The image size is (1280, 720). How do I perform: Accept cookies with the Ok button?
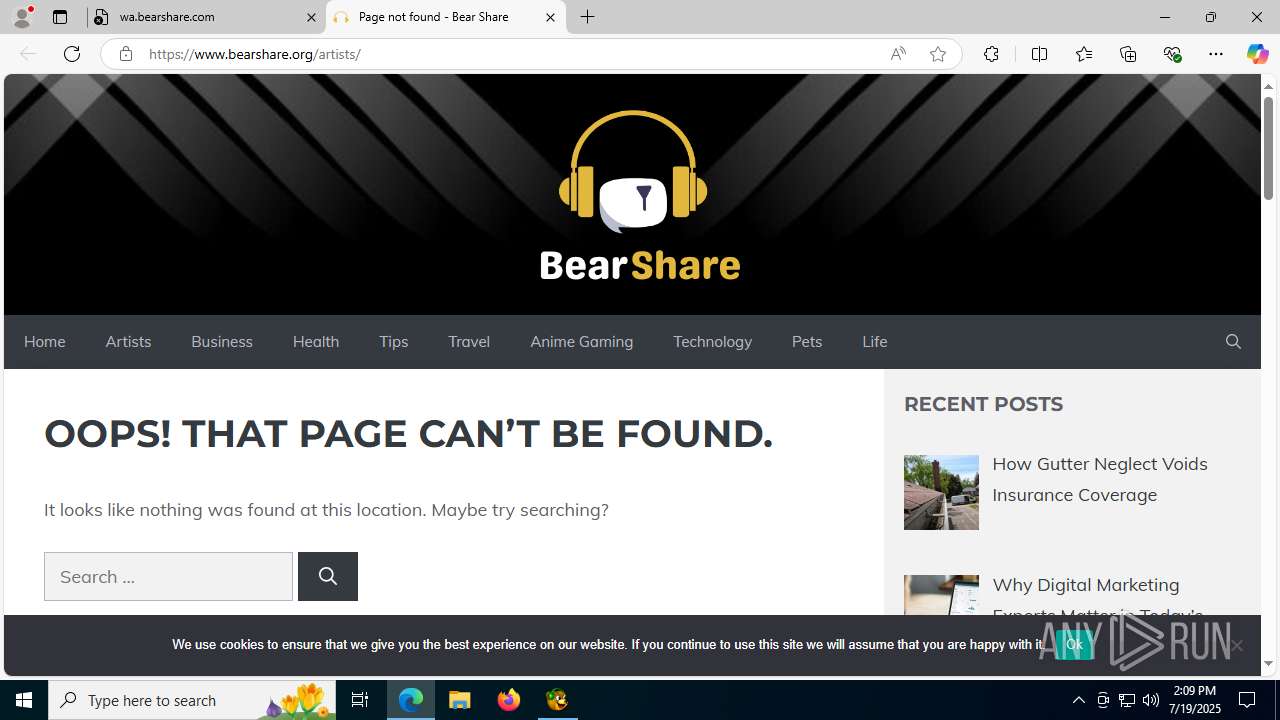(x=1074, y=645)
